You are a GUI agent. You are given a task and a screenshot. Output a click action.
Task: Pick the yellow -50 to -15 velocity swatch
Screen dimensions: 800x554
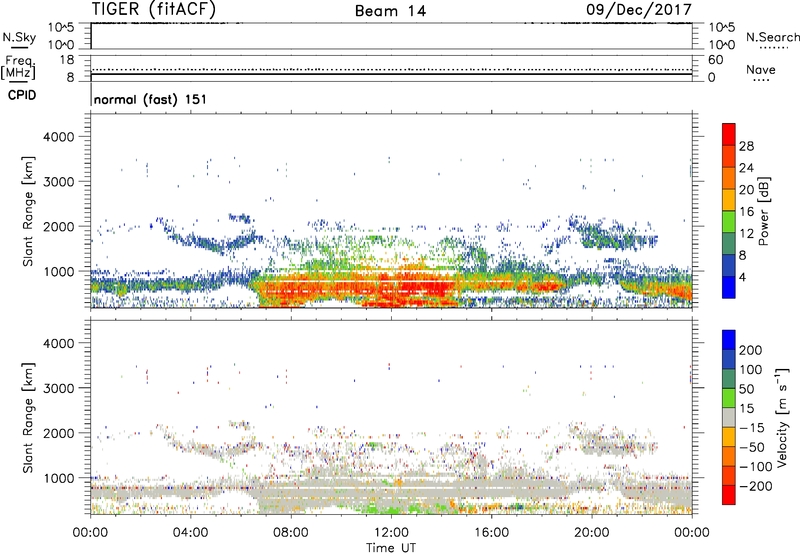[729, 437]
